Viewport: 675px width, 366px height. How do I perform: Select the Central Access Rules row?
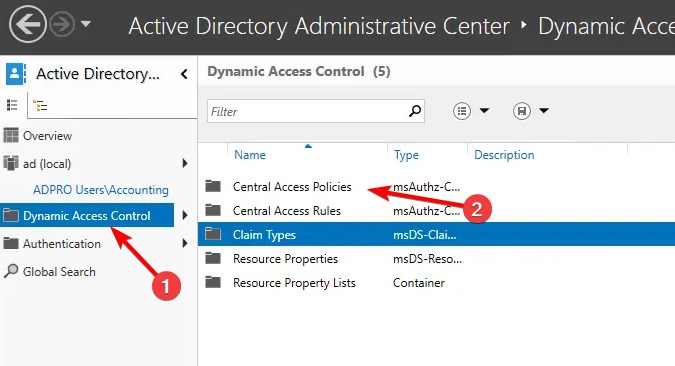437,211
